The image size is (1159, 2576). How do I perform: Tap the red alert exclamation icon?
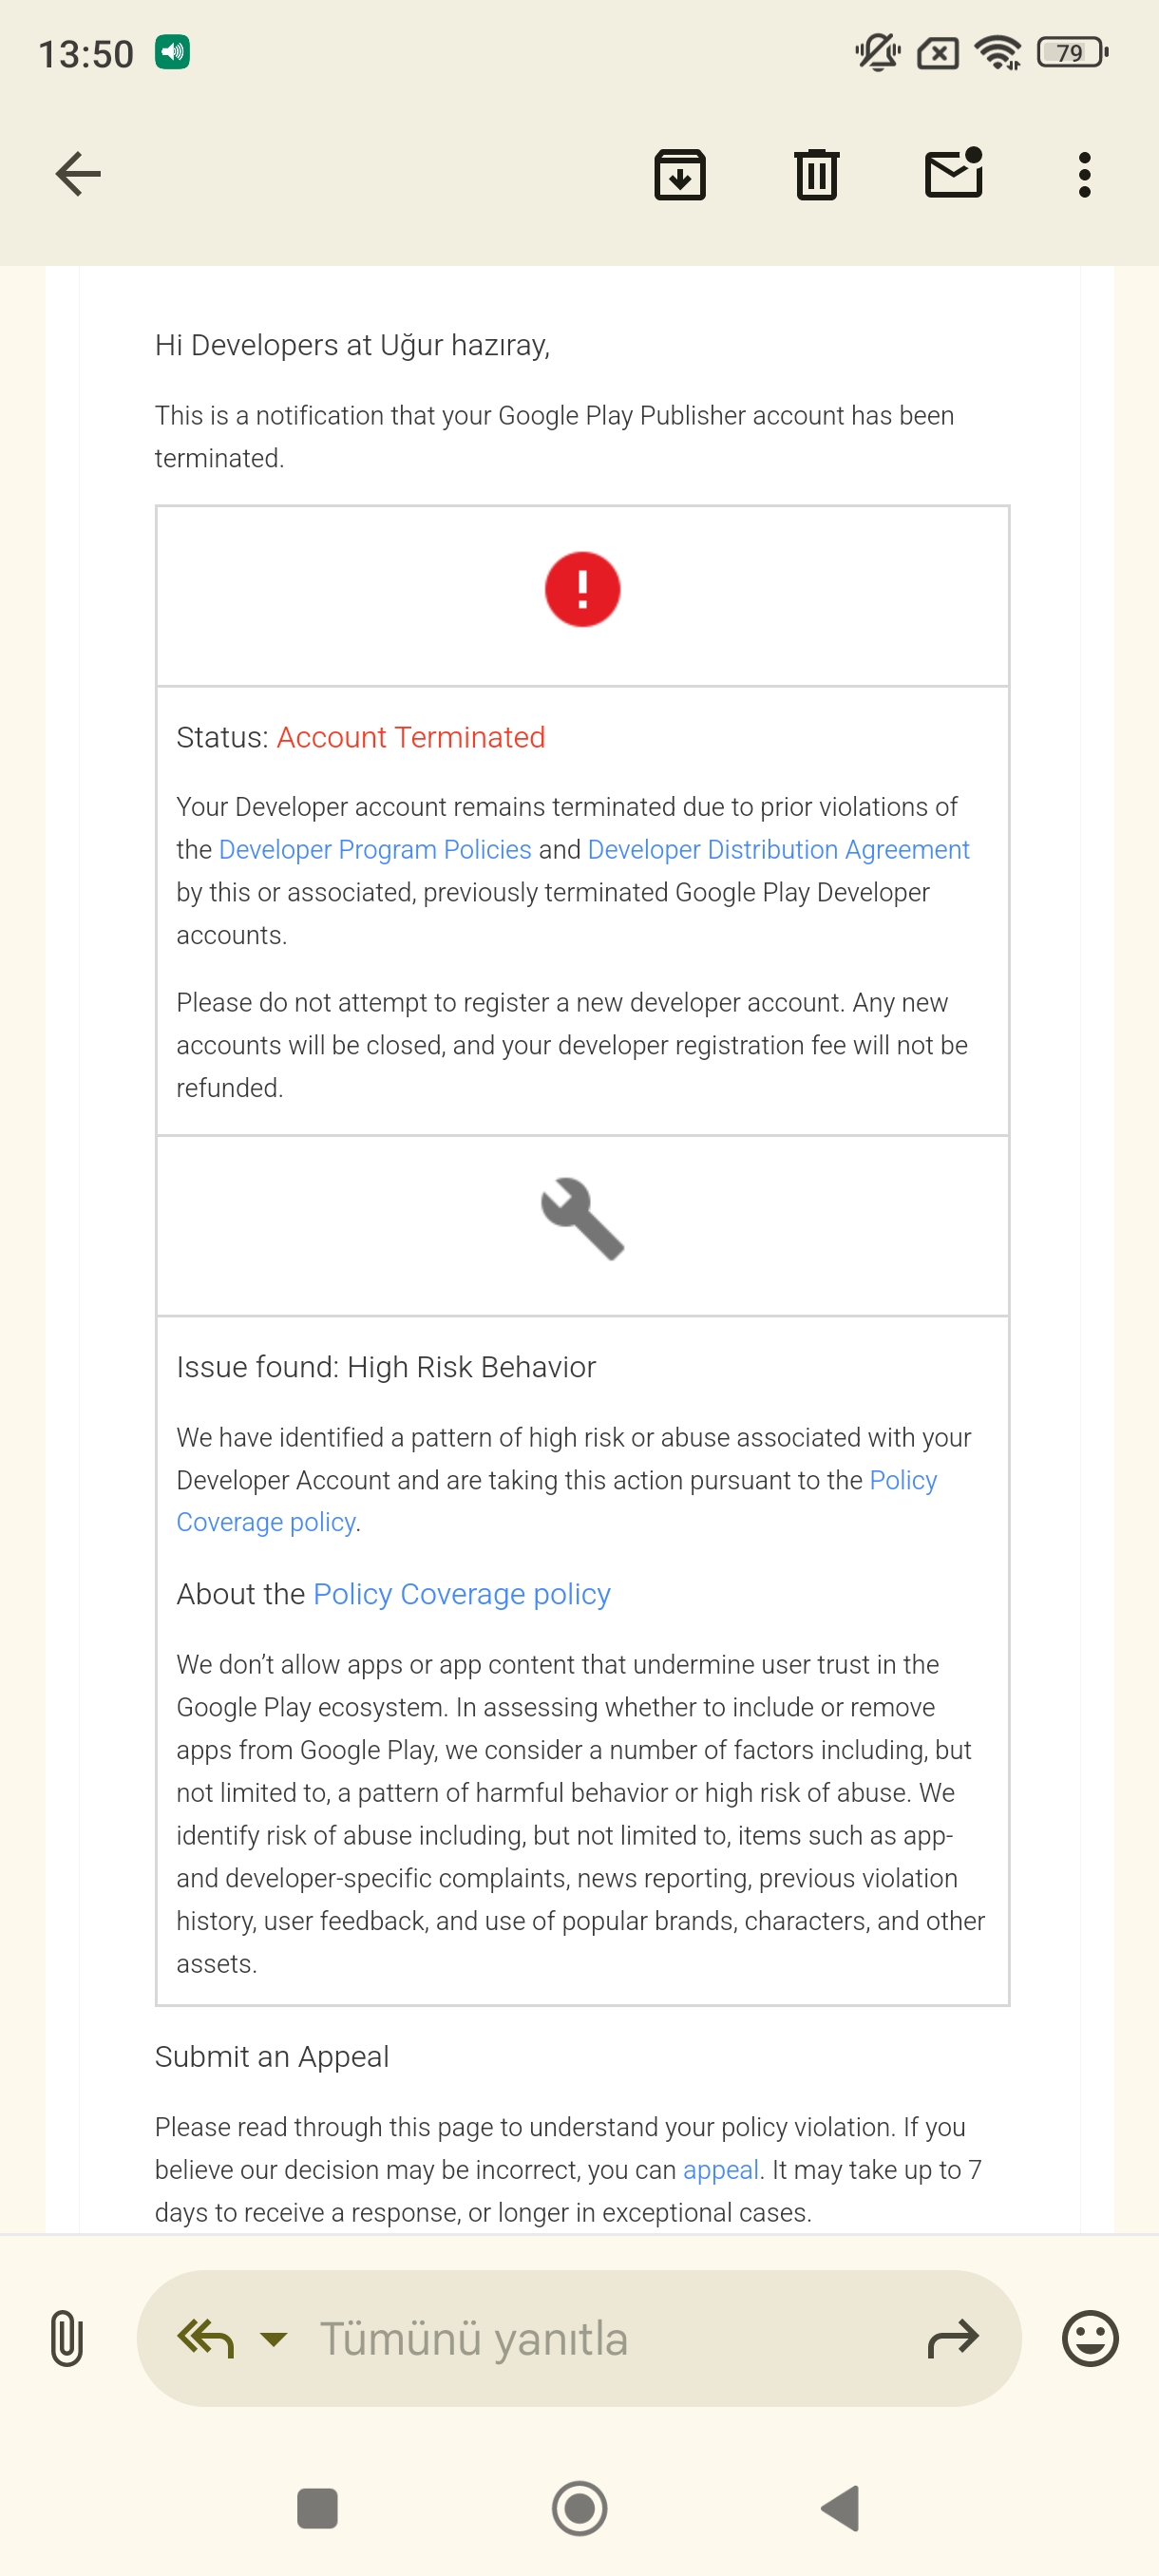click(582, 589)
